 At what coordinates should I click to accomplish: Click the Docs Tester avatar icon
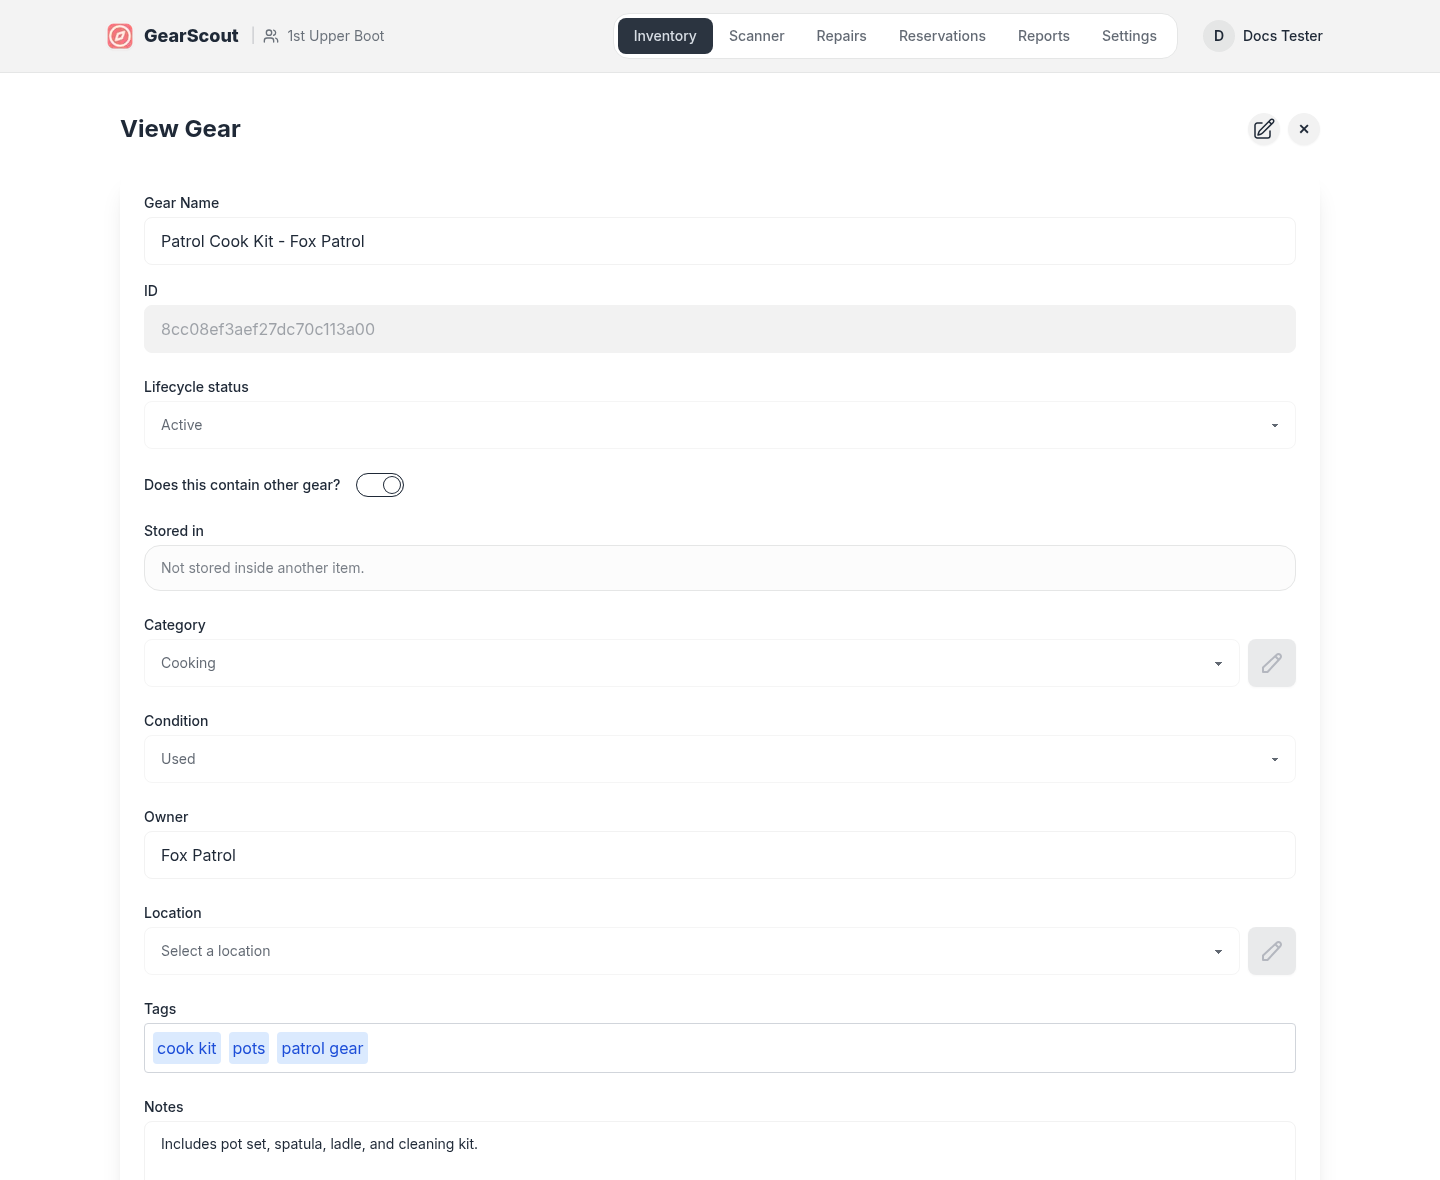point(1218,36)
